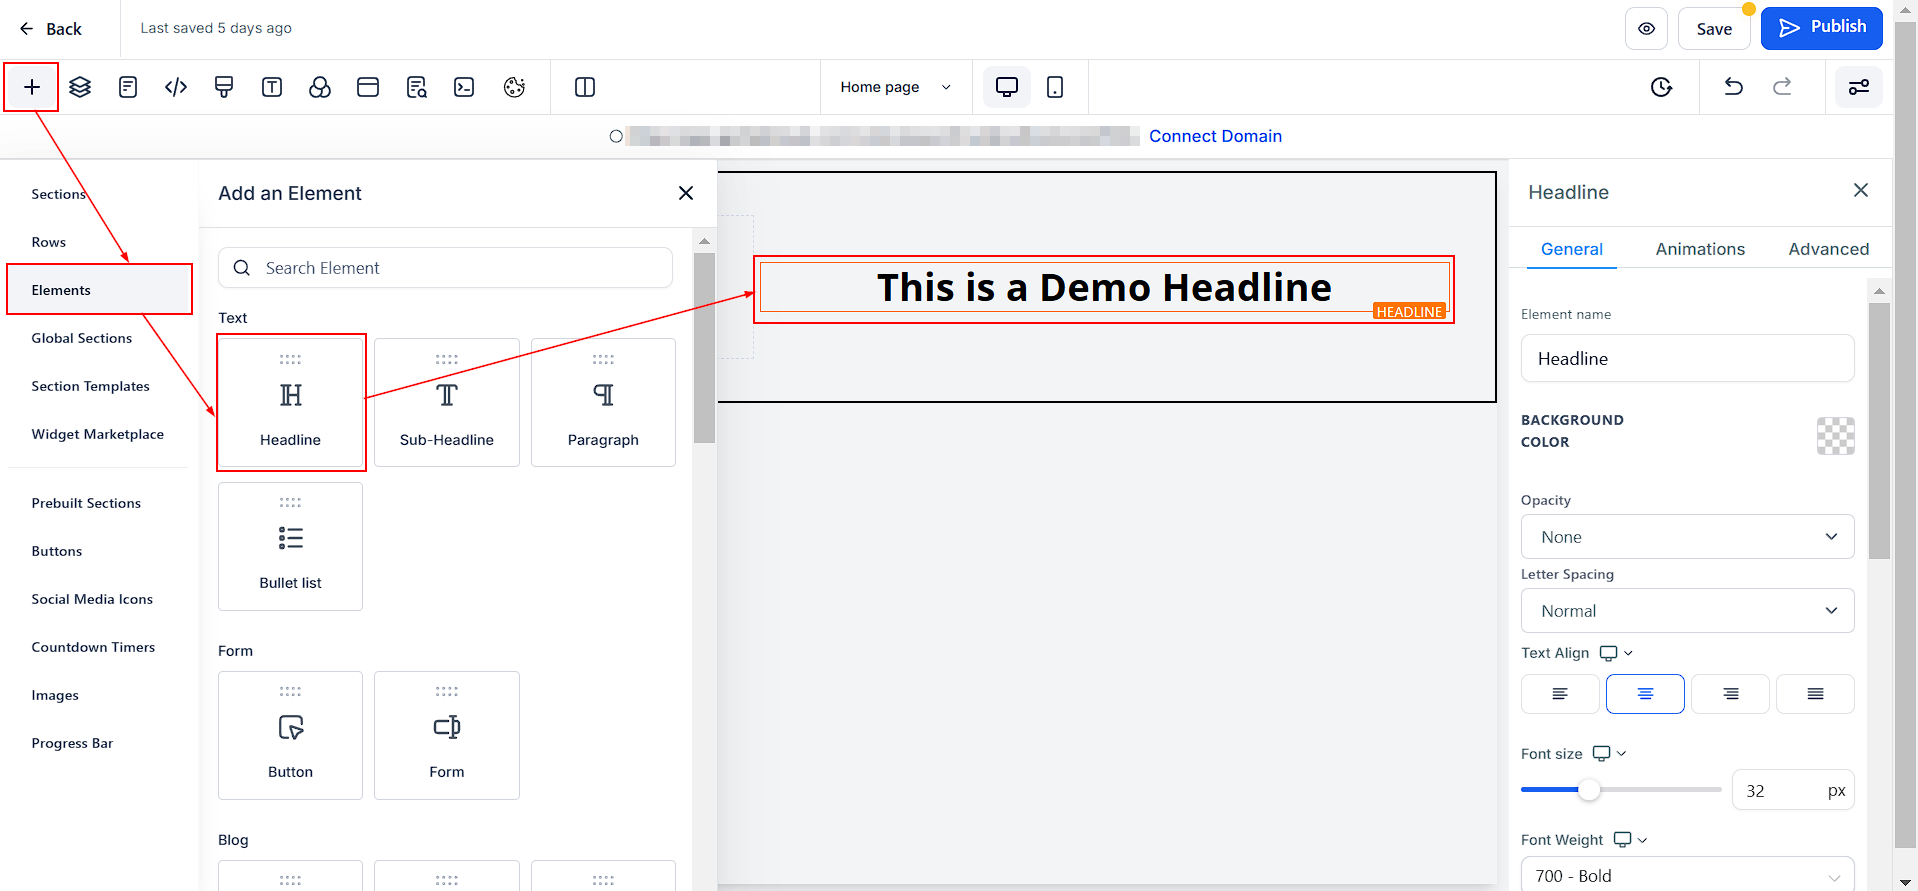Image resolution: width=1918 pixels, height=891 pixels.
Task: Open the popup window icon
Action: tap(368, 87)
